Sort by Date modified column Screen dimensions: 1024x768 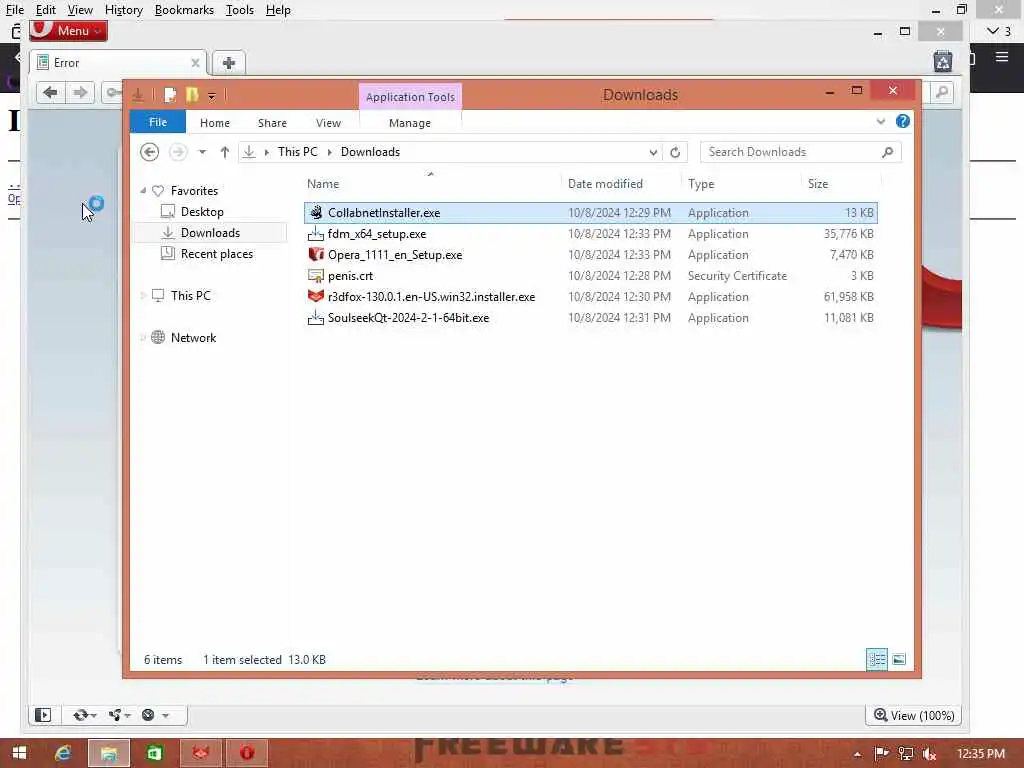(620, 184)
